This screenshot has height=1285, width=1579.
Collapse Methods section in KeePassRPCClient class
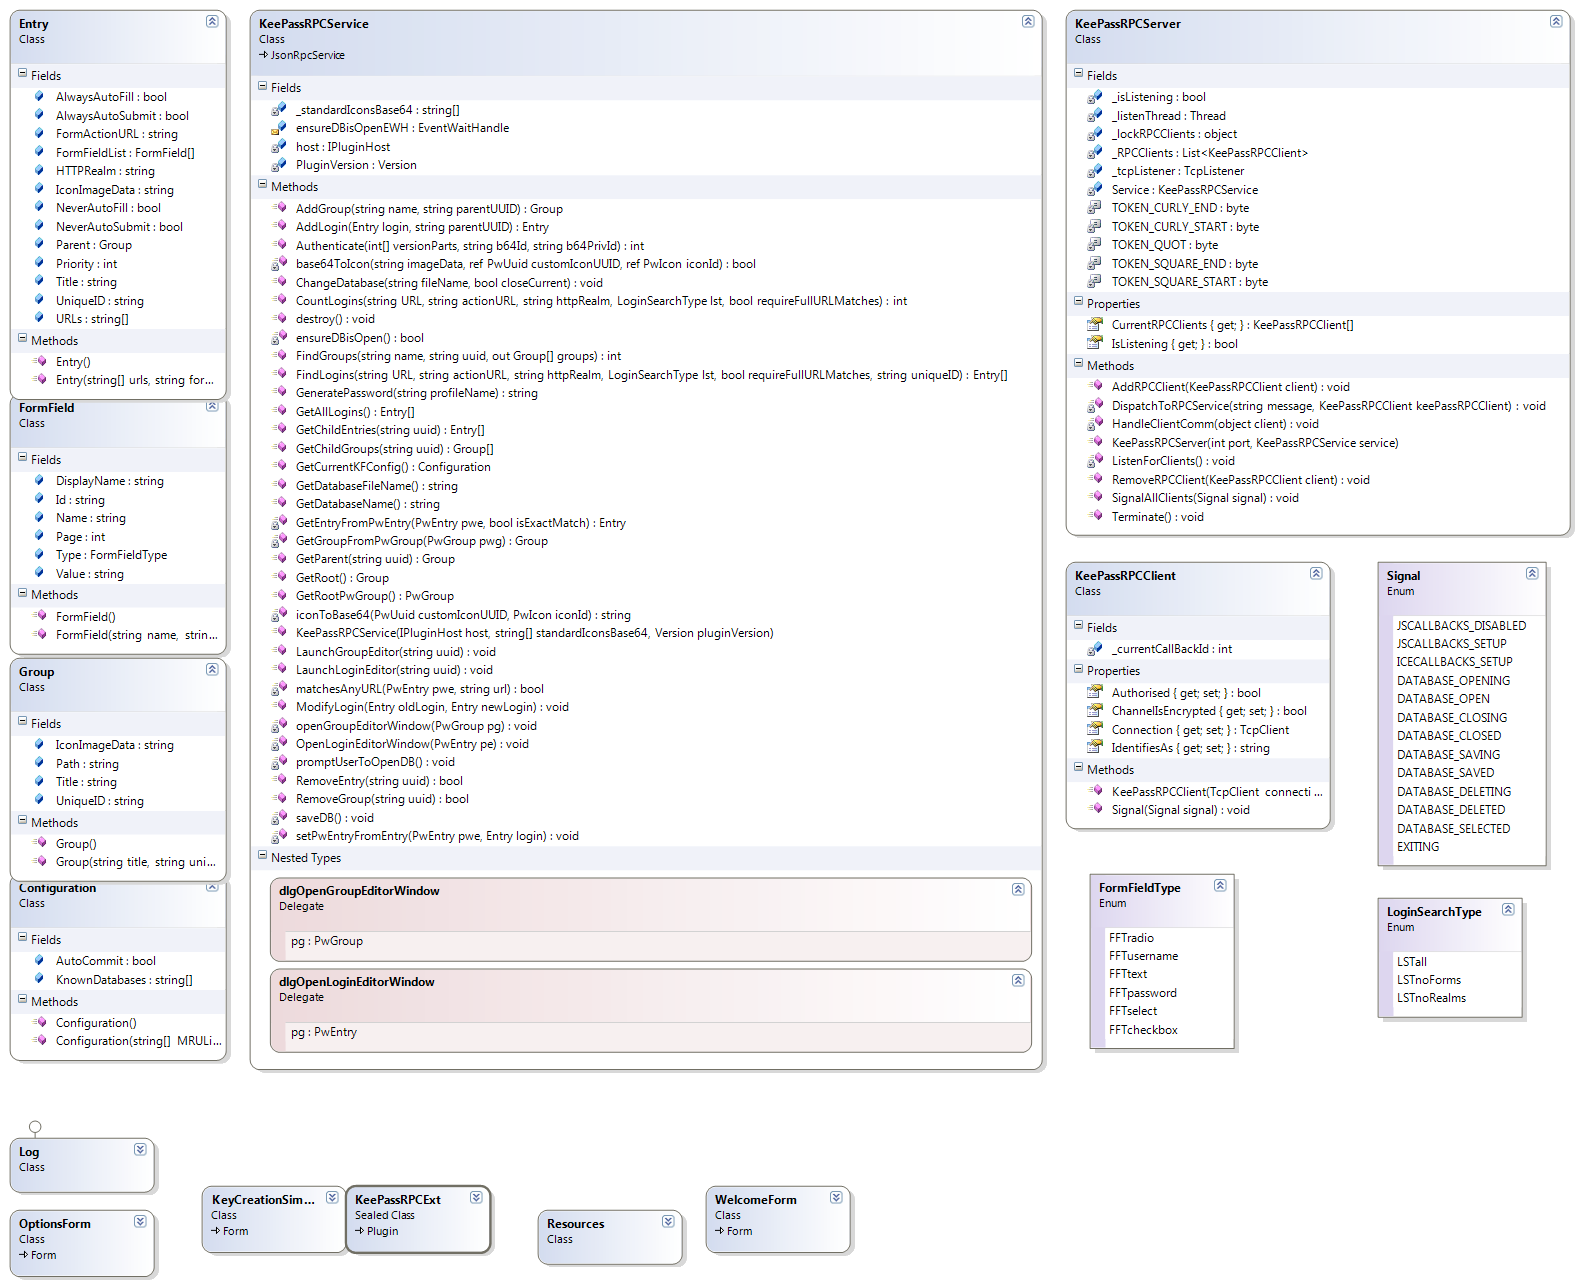click(1078, 768)
